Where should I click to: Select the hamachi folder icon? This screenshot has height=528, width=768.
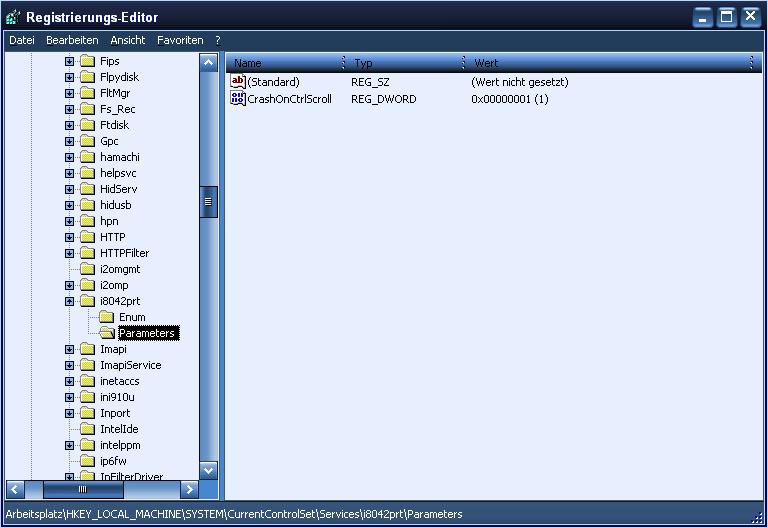point(87,157)
